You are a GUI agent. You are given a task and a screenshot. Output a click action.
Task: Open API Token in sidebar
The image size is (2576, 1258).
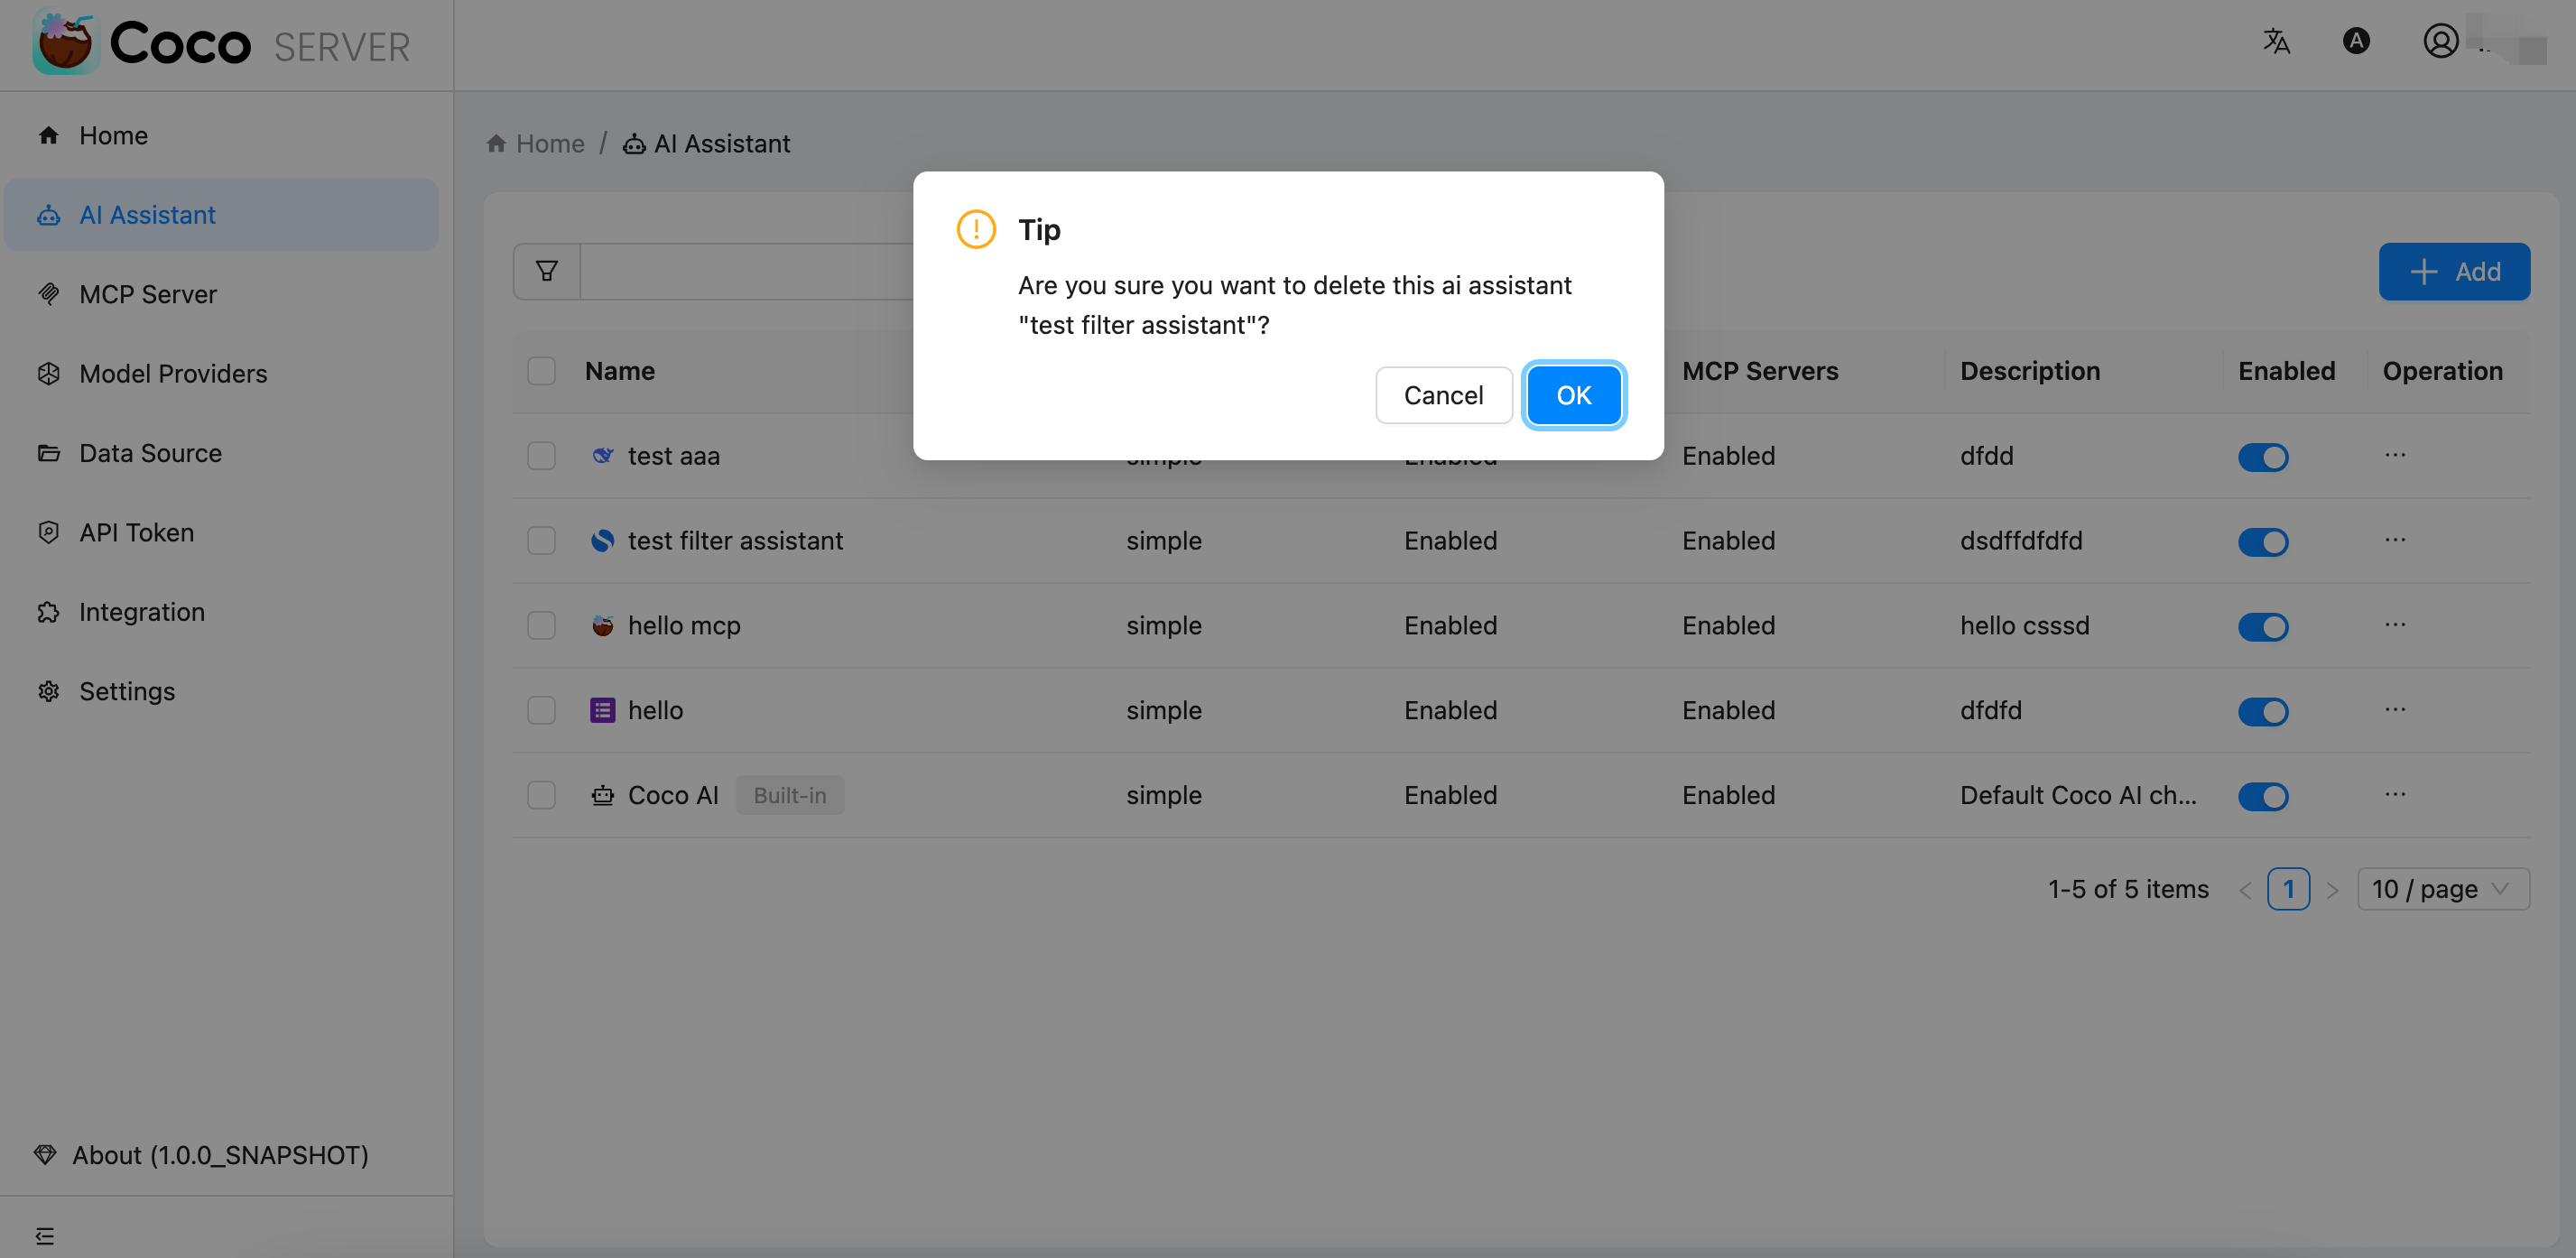pos(221,533)
